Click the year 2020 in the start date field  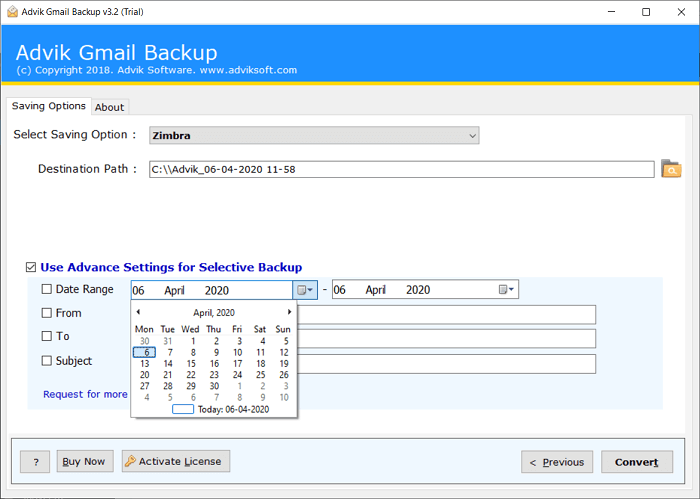[217, 291]
